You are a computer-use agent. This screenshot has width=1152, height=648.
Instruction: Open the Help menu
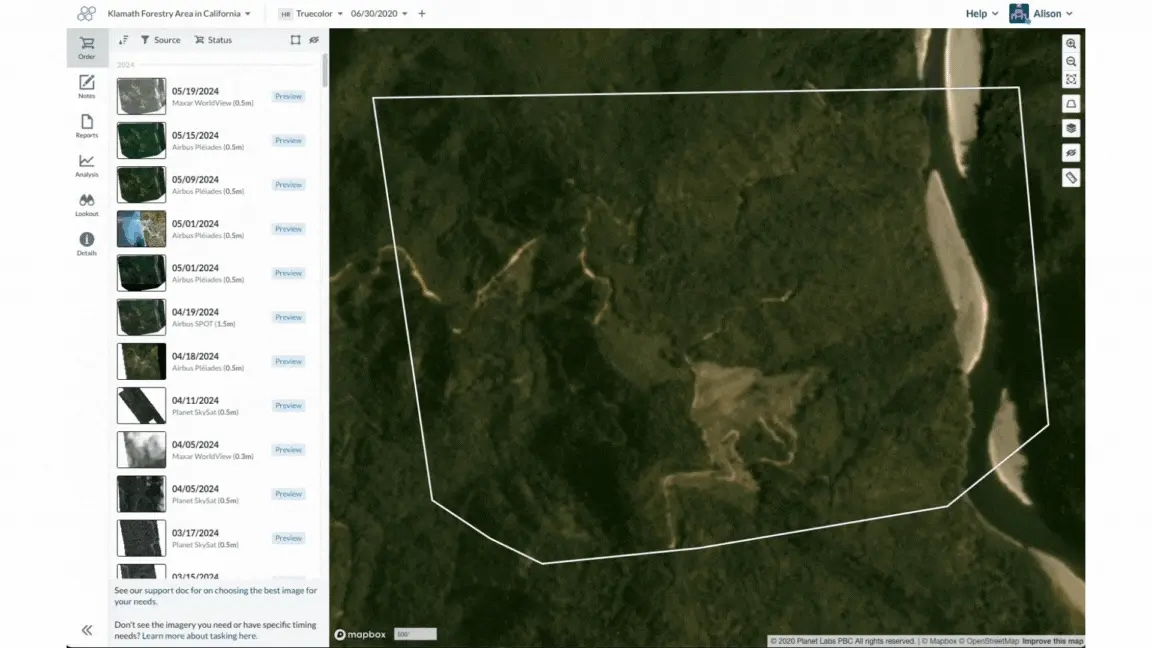pyautogui.click(x=982, y=13)
